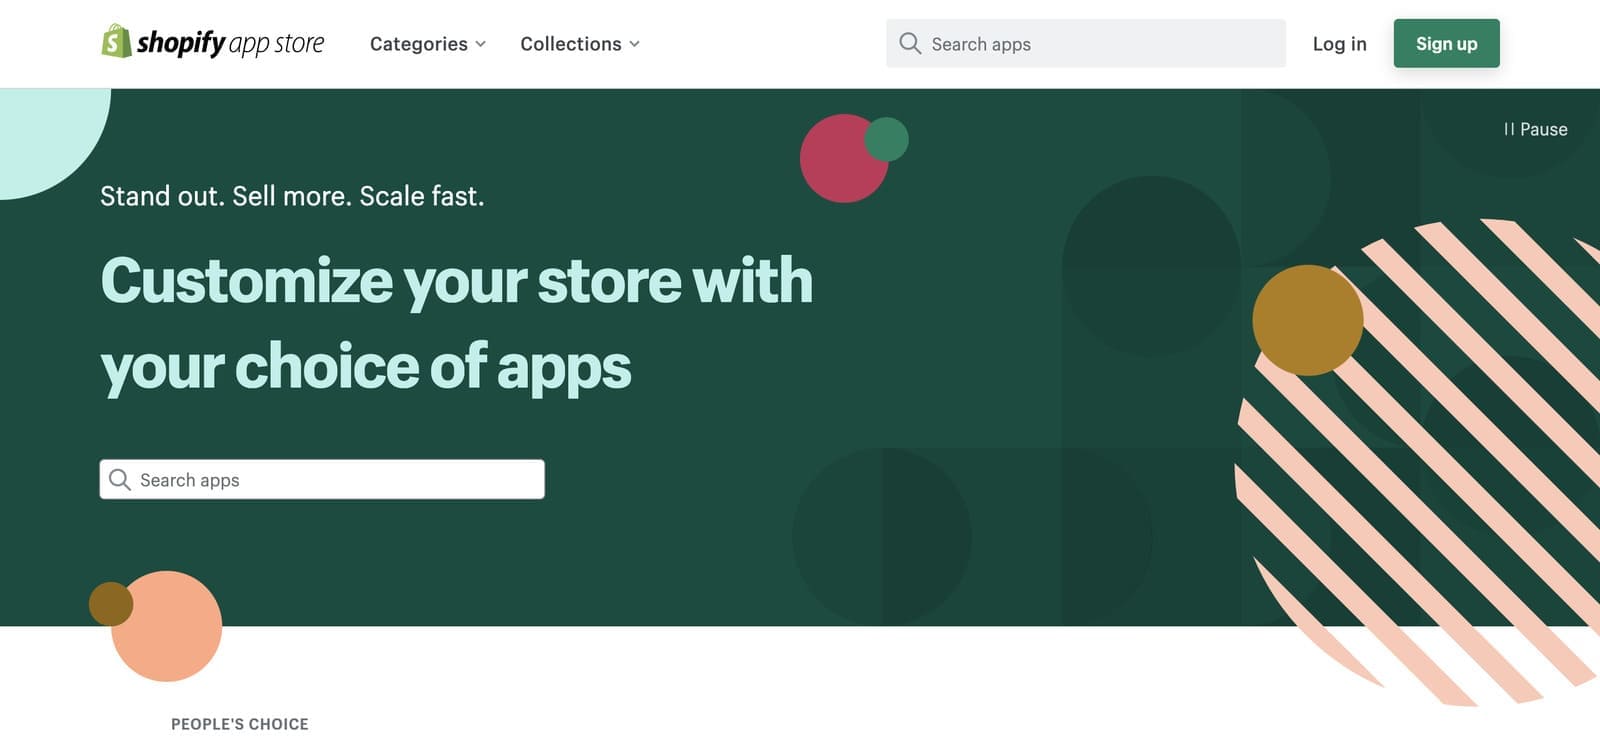Click the PEOPLE'S CHOICE section label
1600x743 pixels.
[240, 724]
